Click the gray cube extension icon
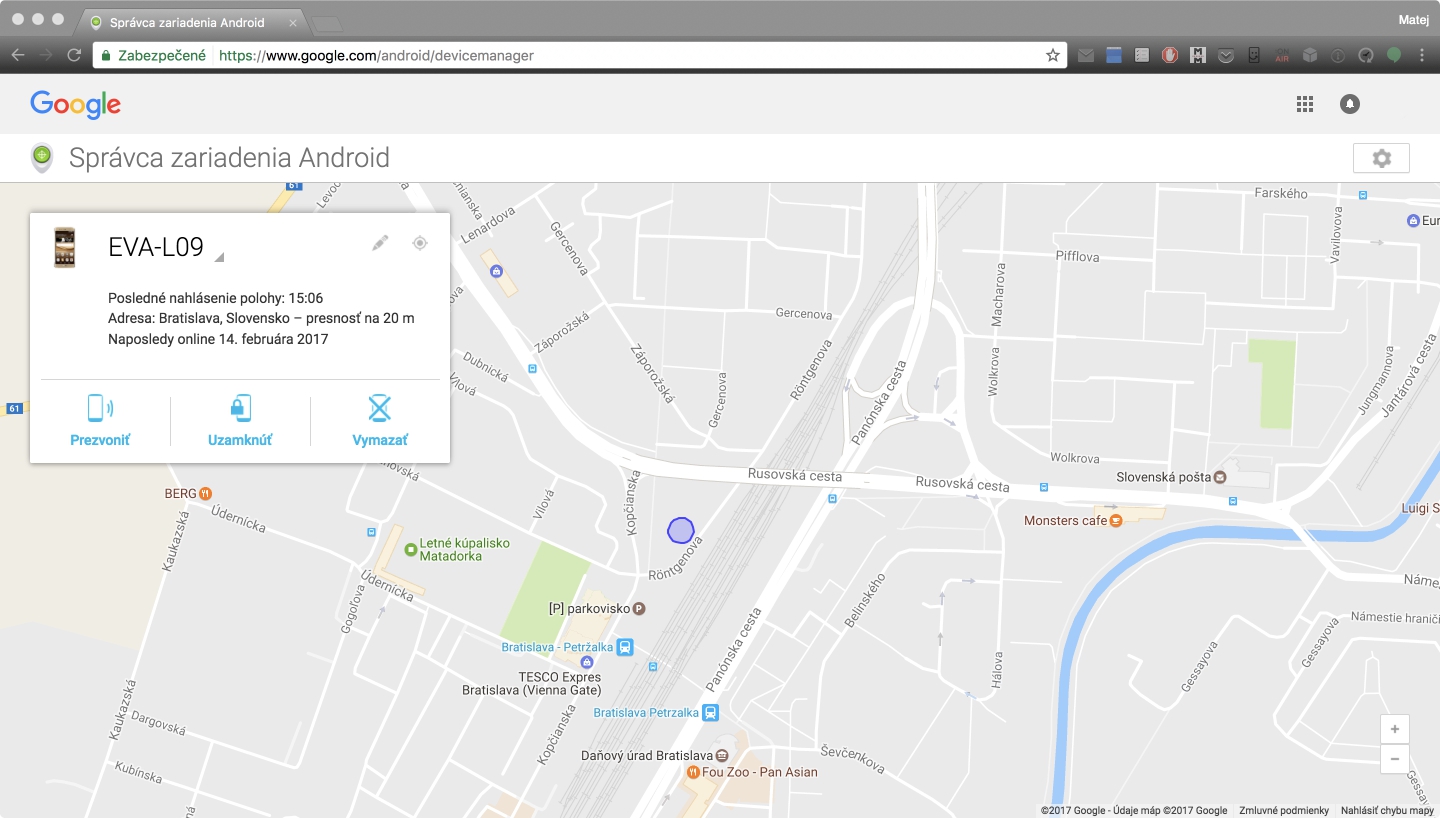Screen dimensions: 1440x818 coord(1310,56)
